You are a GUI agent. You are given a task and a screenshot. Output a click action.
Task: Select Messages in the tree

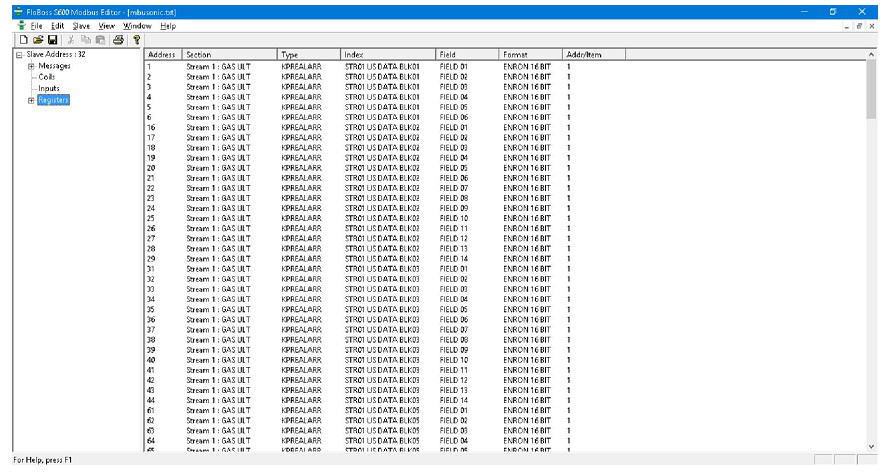pyautogui.click(x=54, y=66)
